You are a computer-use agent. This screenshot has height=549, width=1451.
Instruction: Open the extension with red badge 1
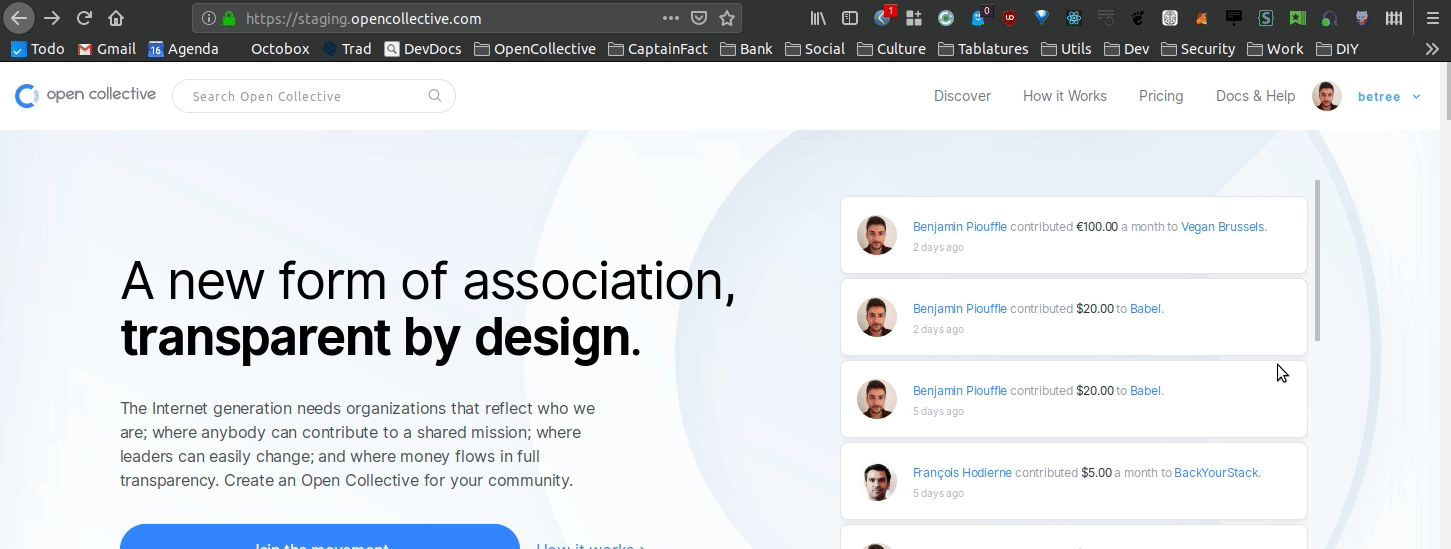[x=884, y=17]
